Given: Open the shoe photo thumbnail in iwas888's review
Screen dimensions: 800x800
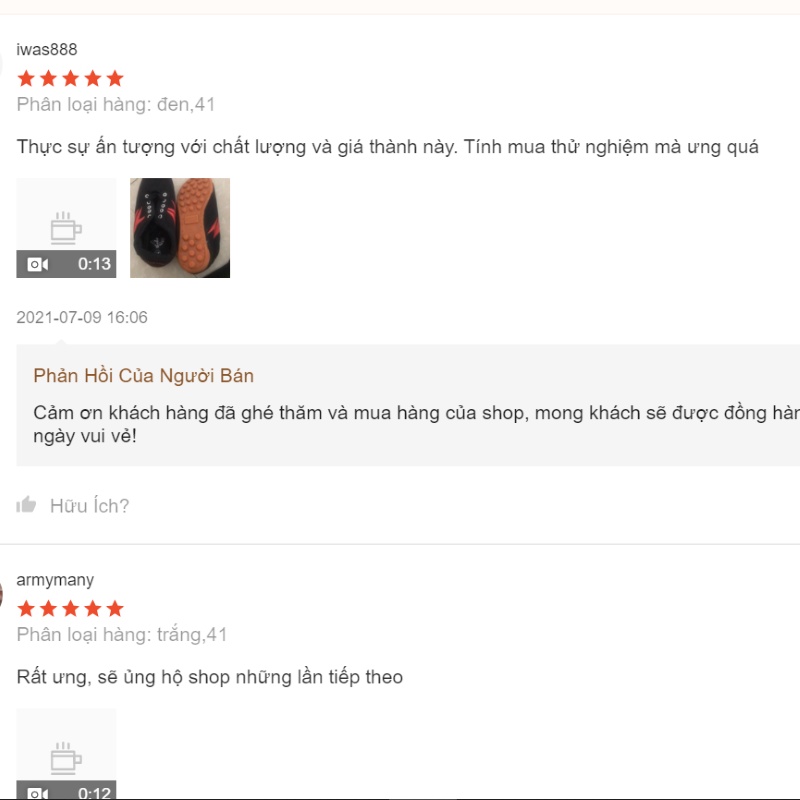Looking at the screenshot, I should [x=180, y=228].
